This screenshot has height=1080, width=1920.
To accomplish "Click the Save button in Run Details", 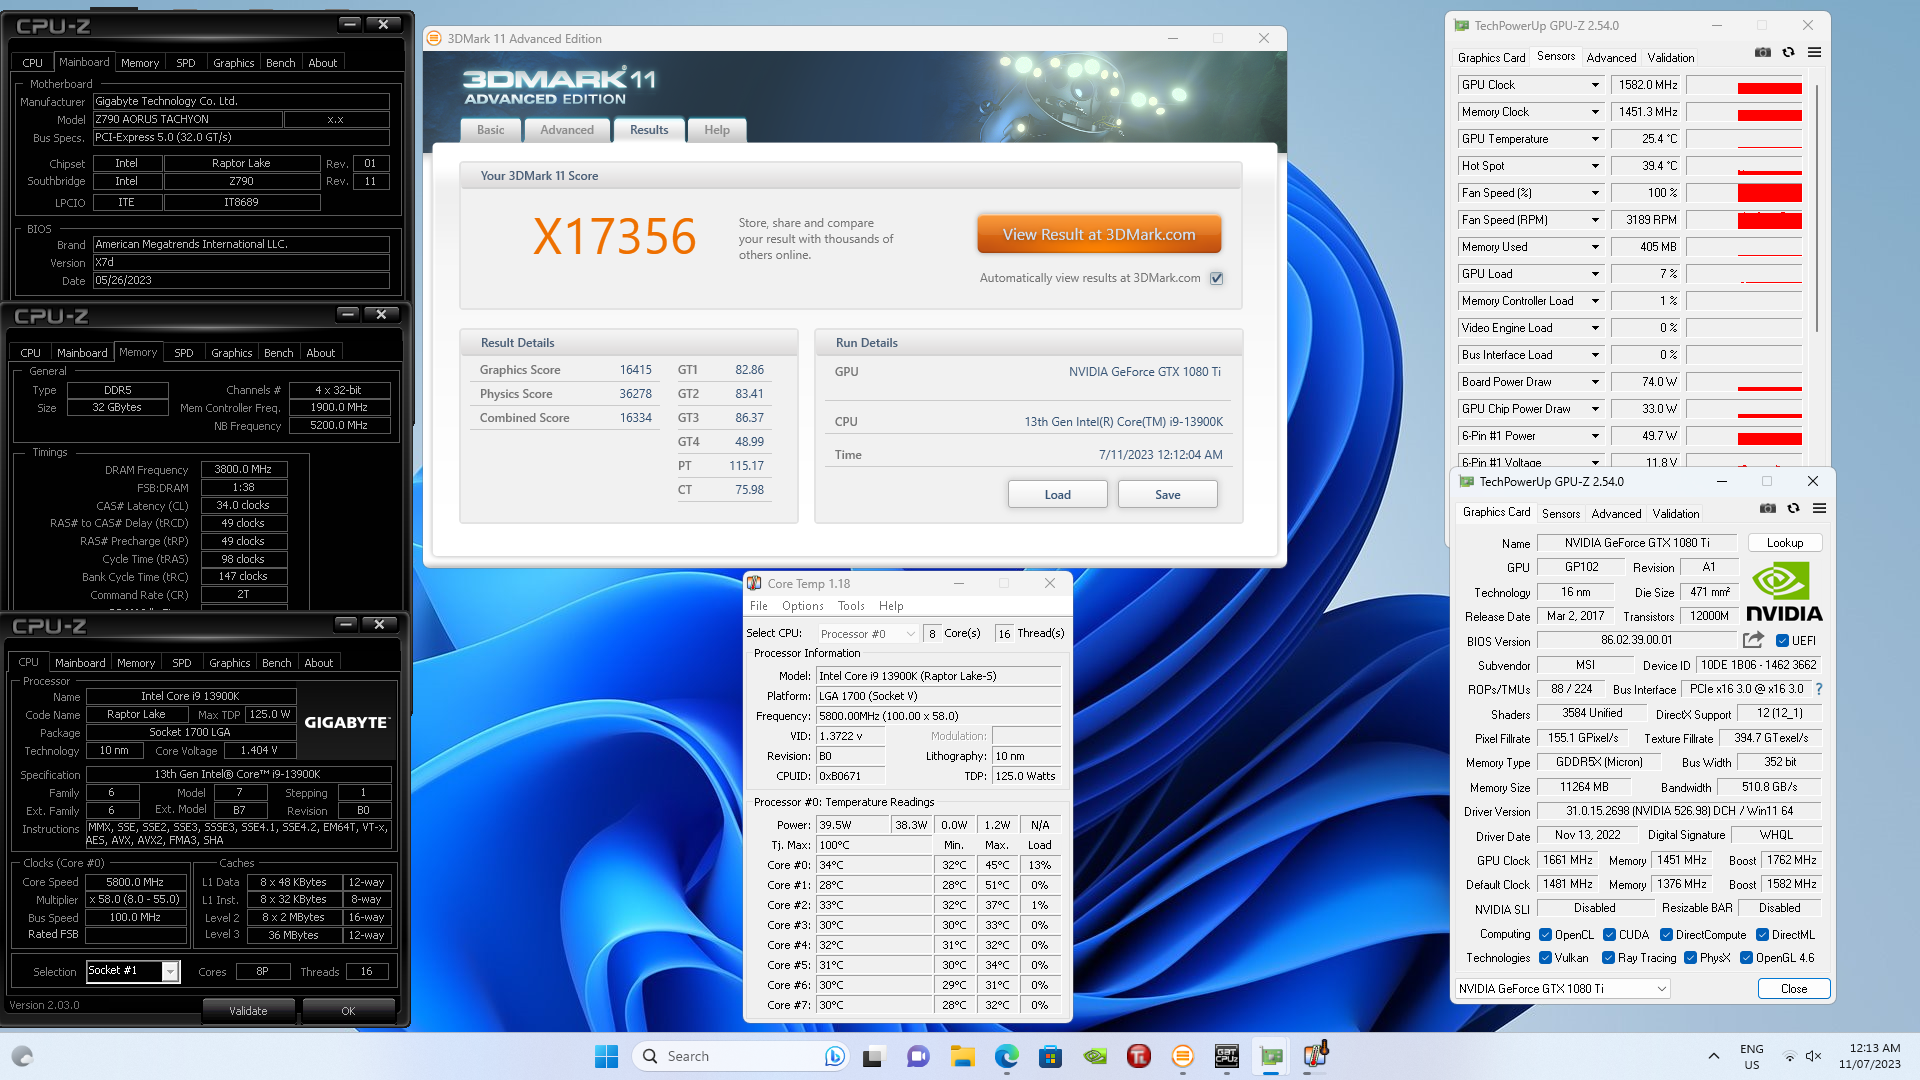I will coord(1167,494).
